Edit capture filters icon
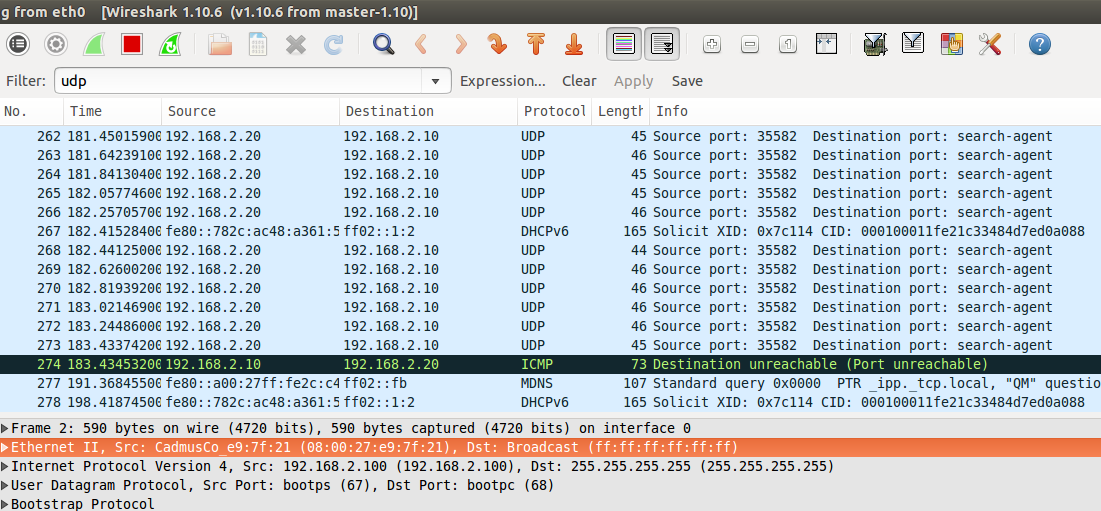Viewport: 1101px width, 511px height. click(x=874, y=44)
